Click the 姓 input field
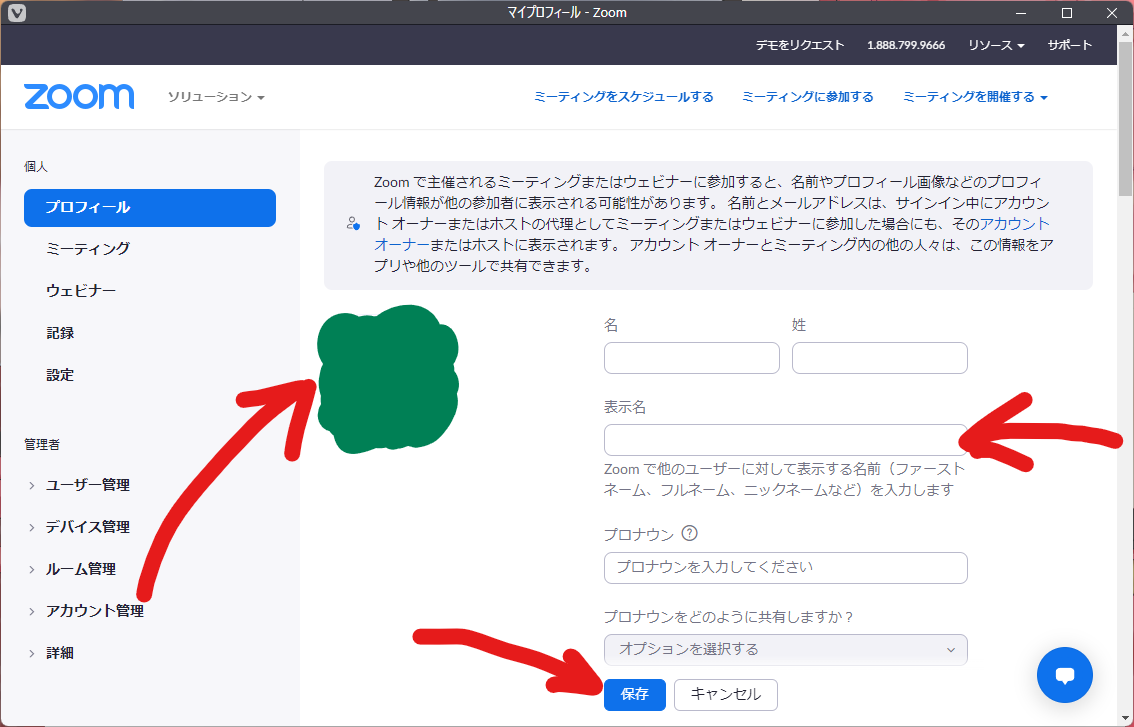The width and height of the screenshot is (1134, 727). coord(879,358)
